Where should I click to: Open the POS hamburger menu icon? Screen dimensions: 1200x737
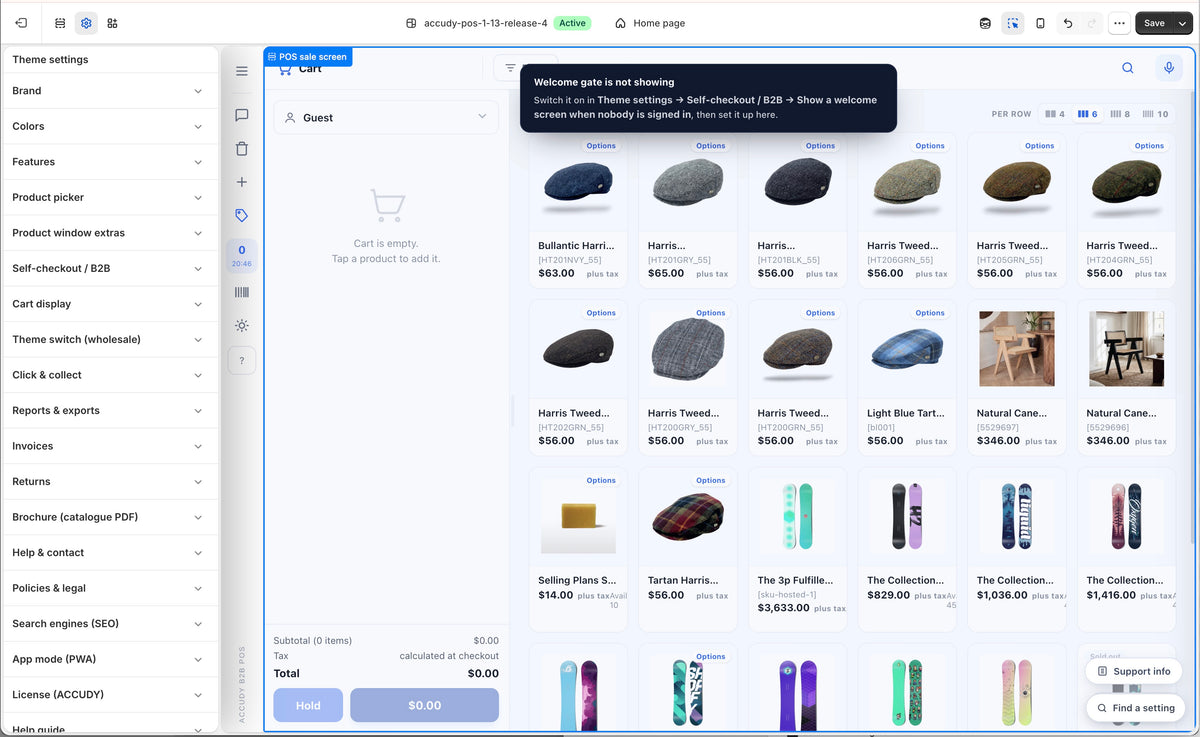coord(242,71)
